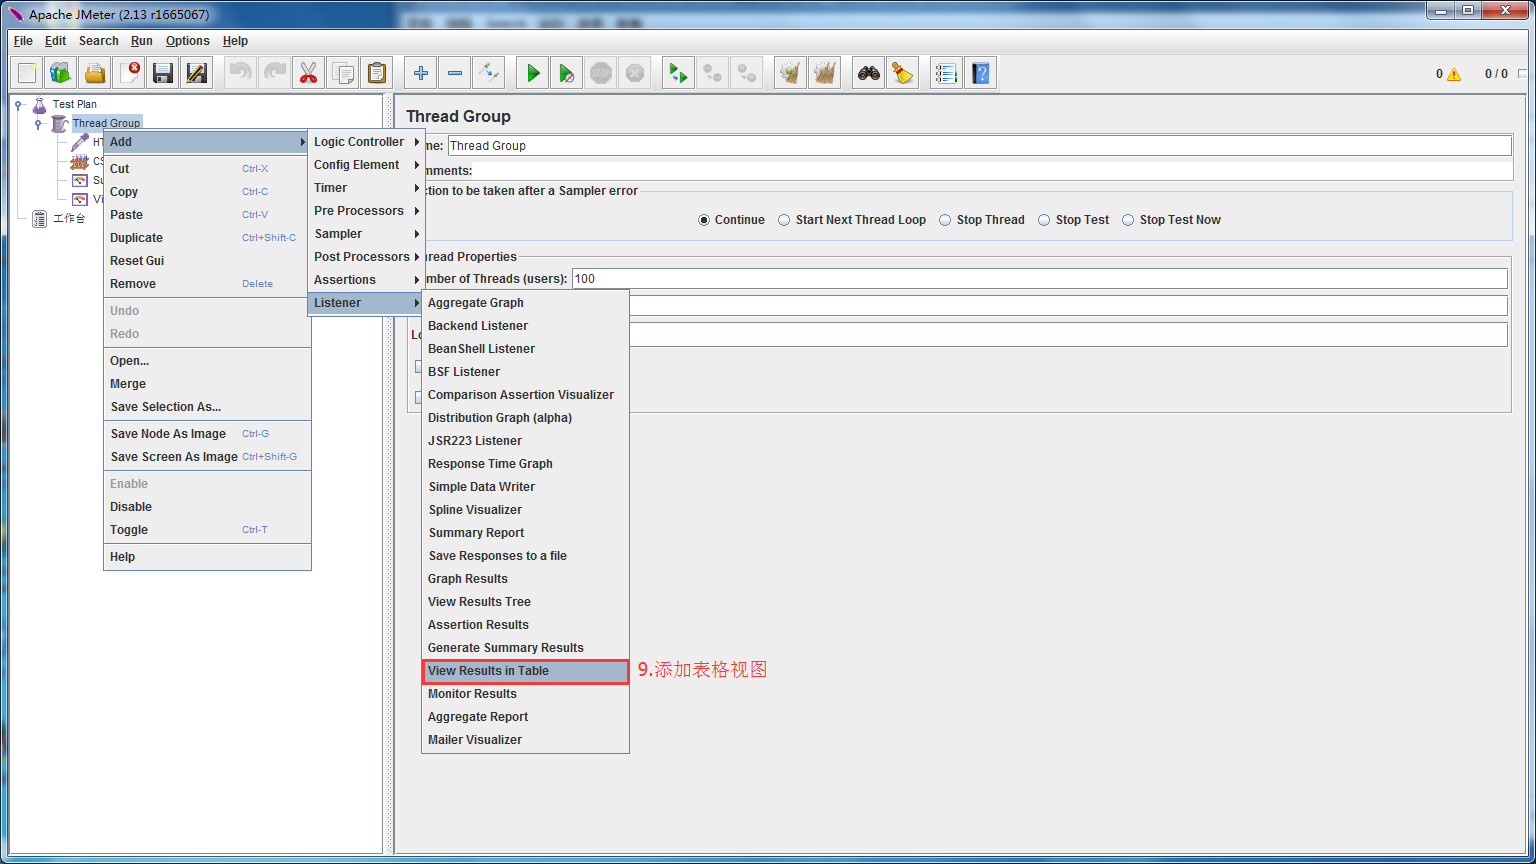Expand the Pre Processors submenu
Viewport: 1536px width, 864px height.
tap(366, 211)
